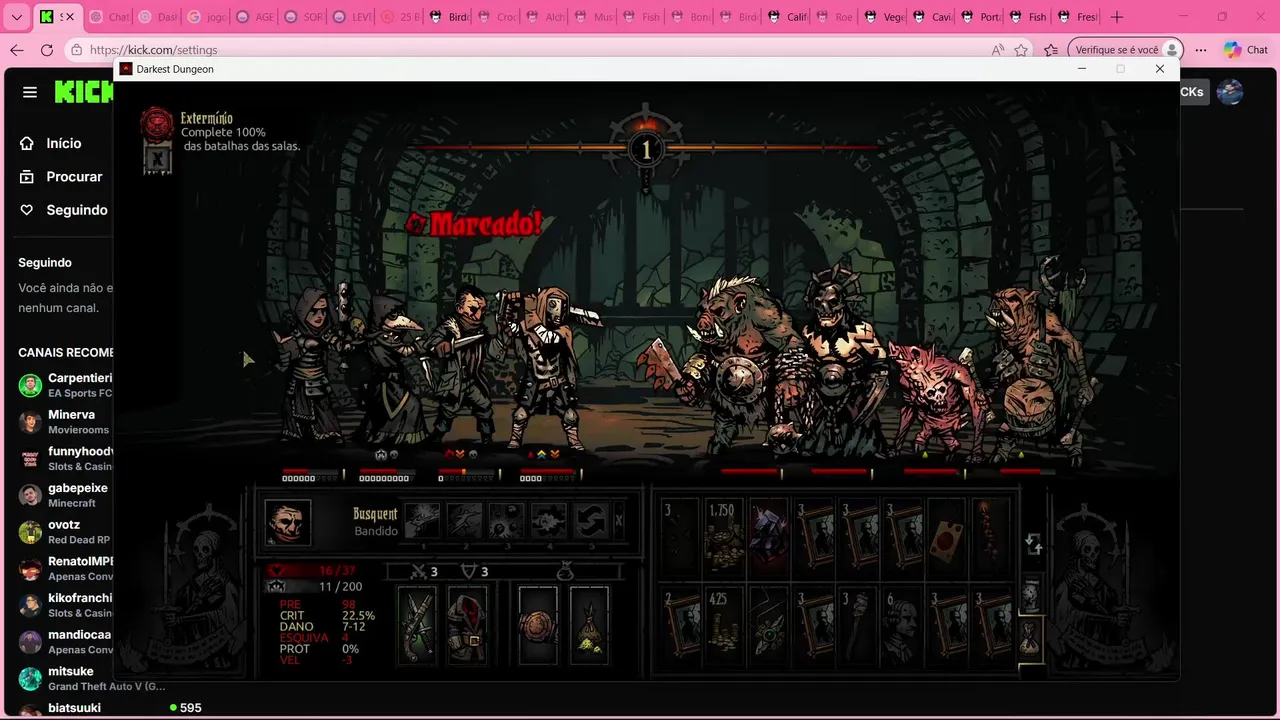1280x720 pixels.
Task: Select Busquent's combat skill slot 4
Action: tap(549, 521)
